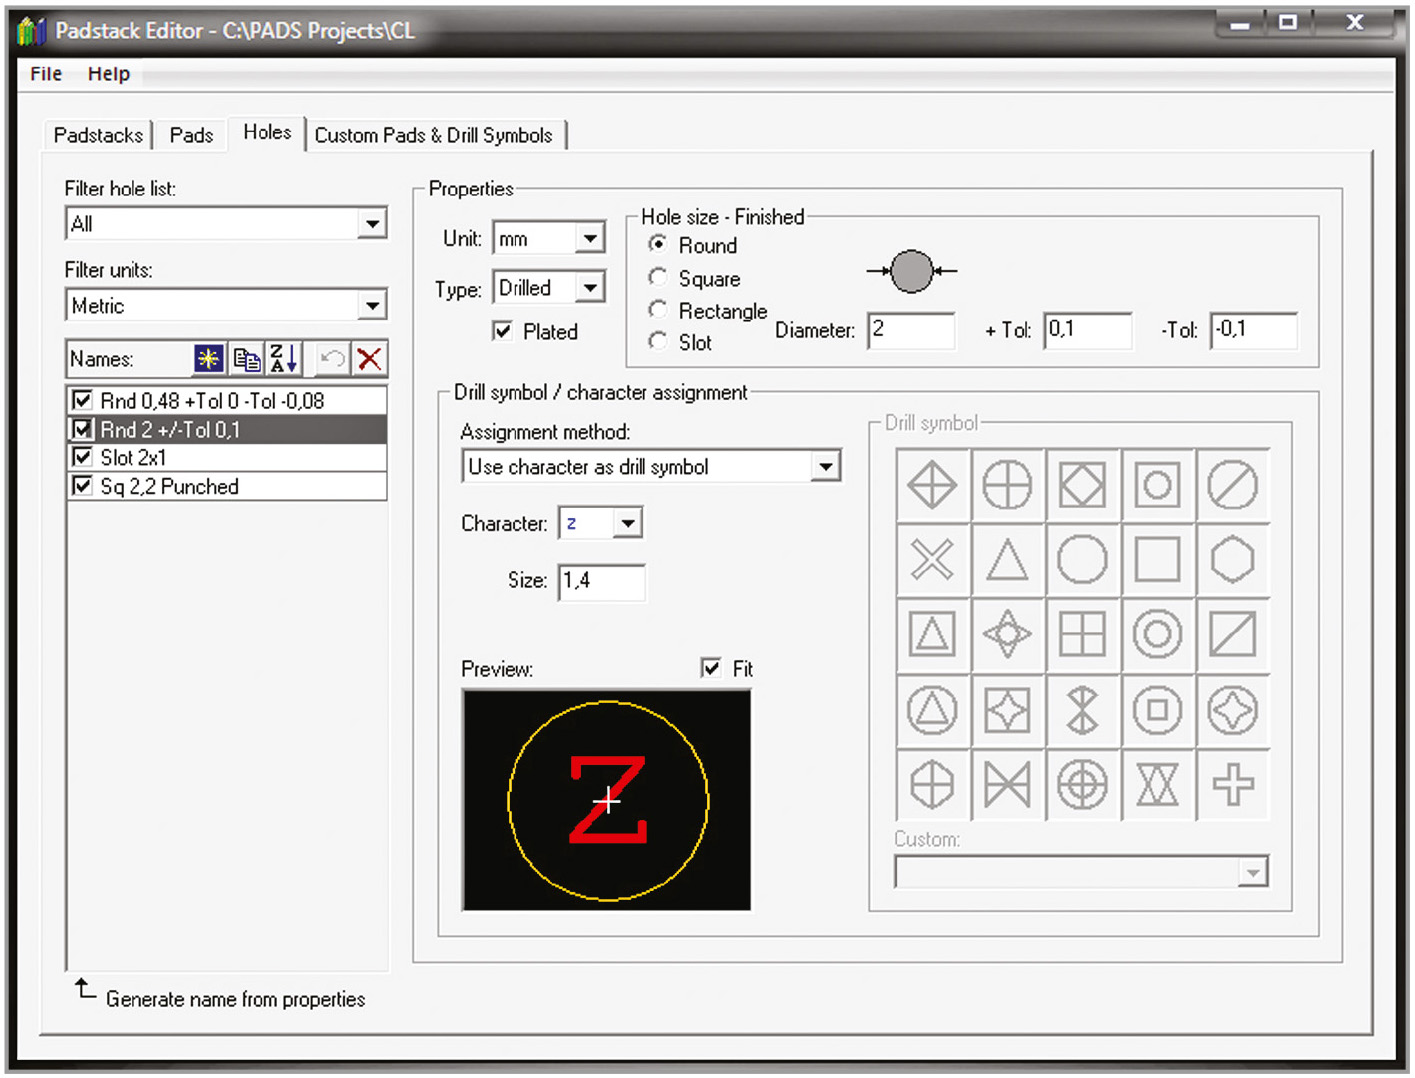Open the Character dropdown
Viewport: 1415px width, 1078px height.
coord(627,523)
